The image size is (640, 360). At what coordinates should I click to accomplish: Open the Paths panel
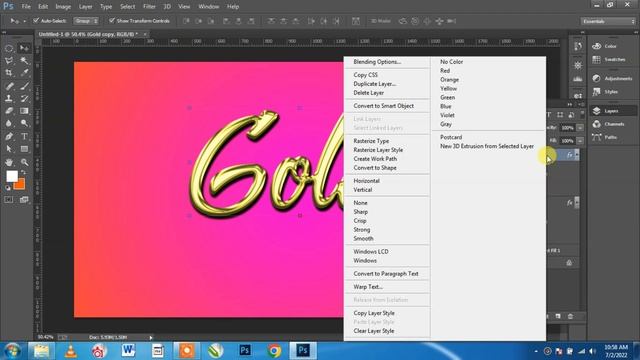point(605,138)
